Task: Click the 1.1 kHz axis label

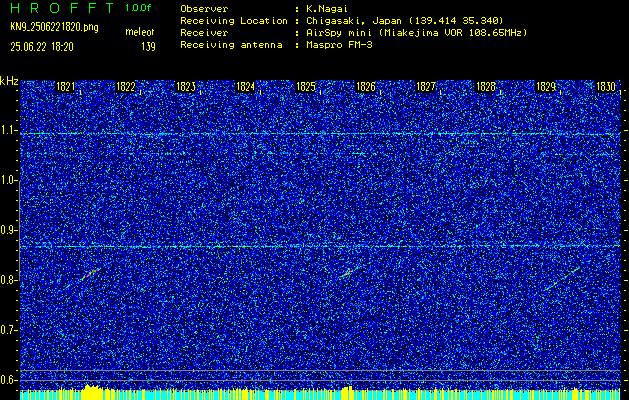Action: click(x=8, y=130)
